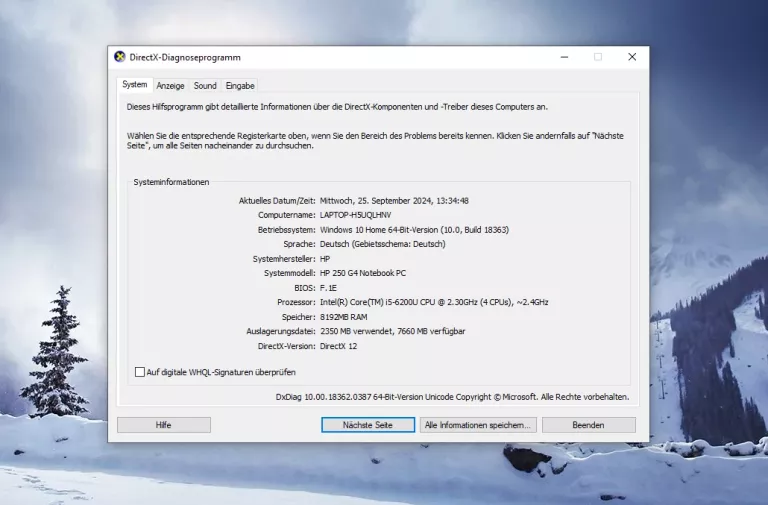The width and height of the screenshot is (768, 505).
Task: Minimize the DirectX-Diagnoseprogramm window
Action: click(564, 57)
